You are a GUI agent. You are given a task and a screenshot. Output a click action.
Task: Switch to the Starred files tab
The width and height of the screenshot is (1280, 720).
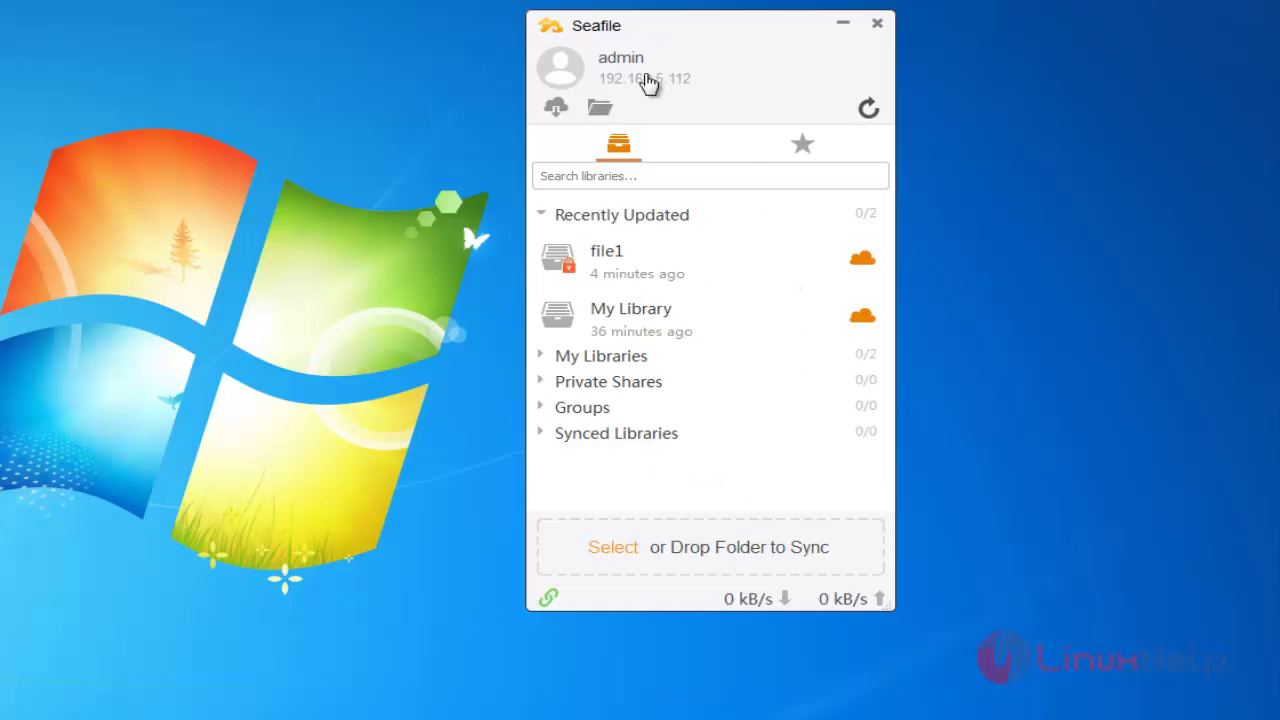click(802, 144)
